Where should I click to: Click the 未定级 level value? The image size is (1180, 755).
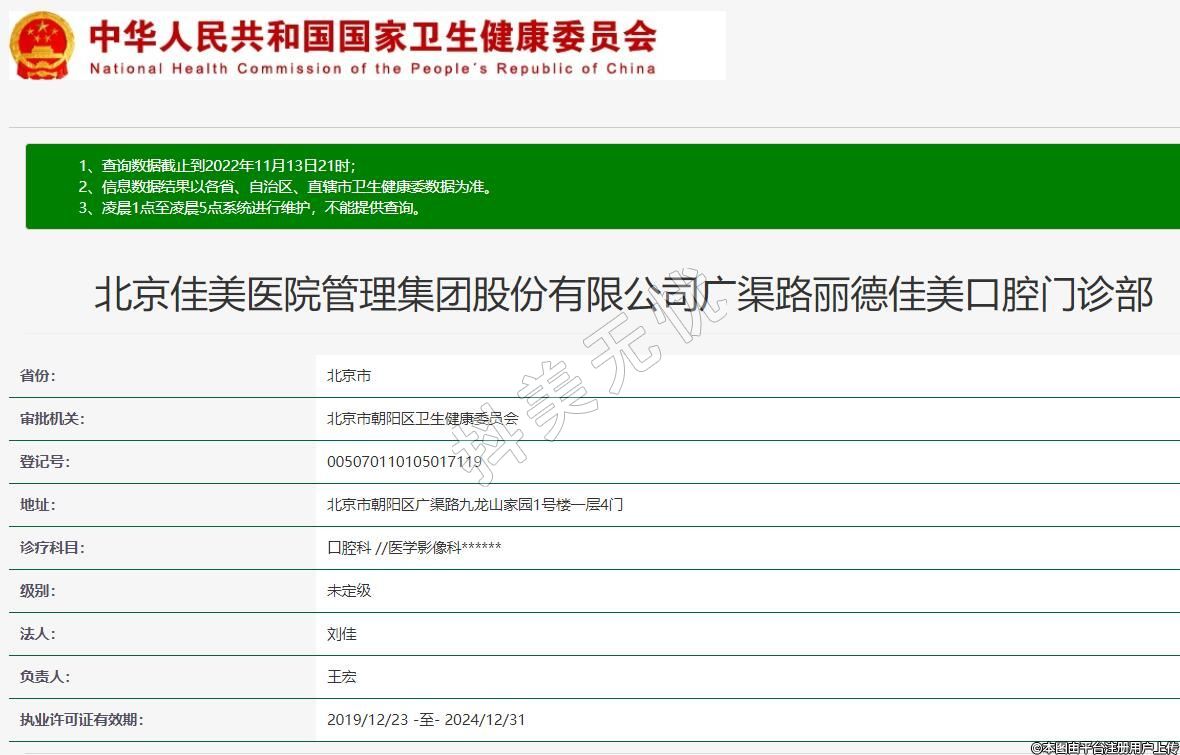349,591
